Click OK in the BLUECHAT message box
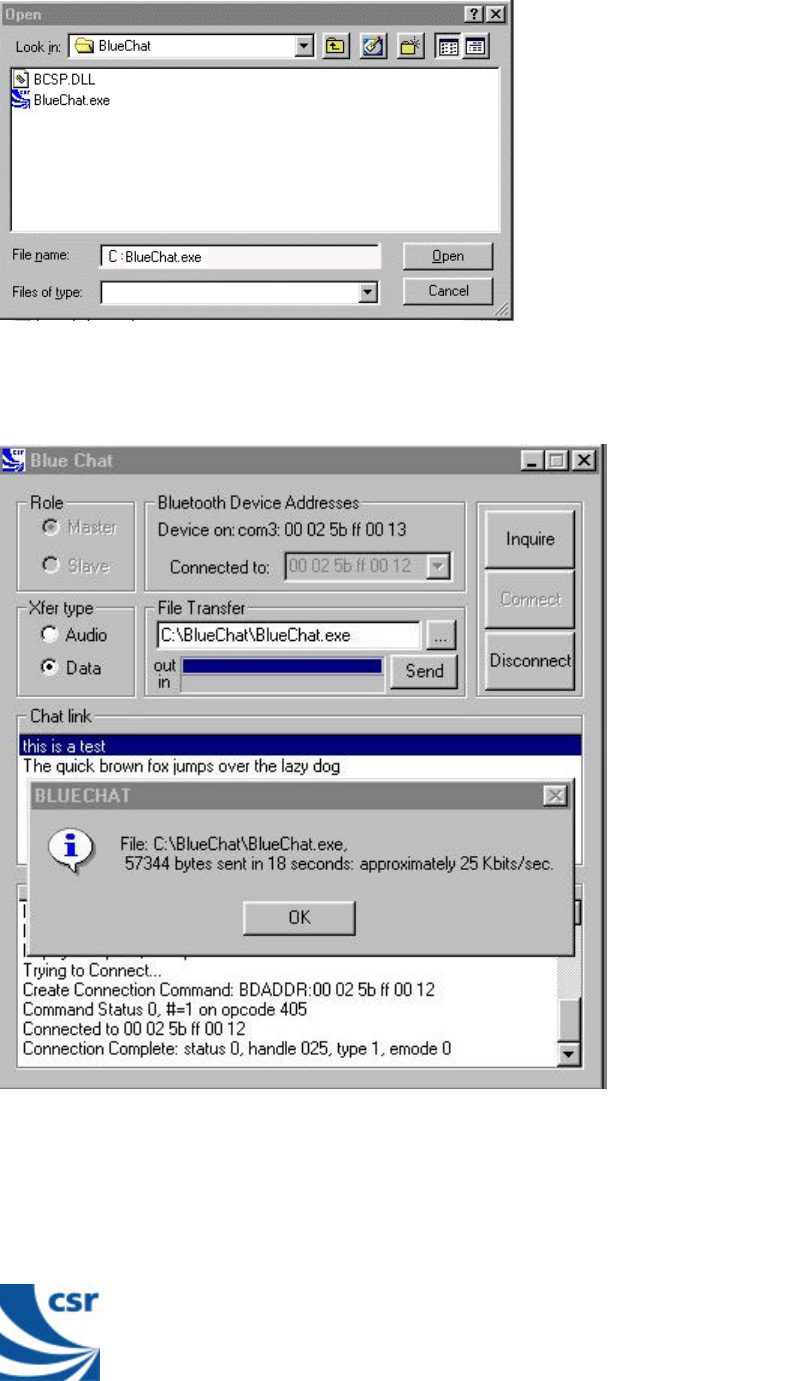This screenshot has width=810, height=1381. tap(299, 917)
